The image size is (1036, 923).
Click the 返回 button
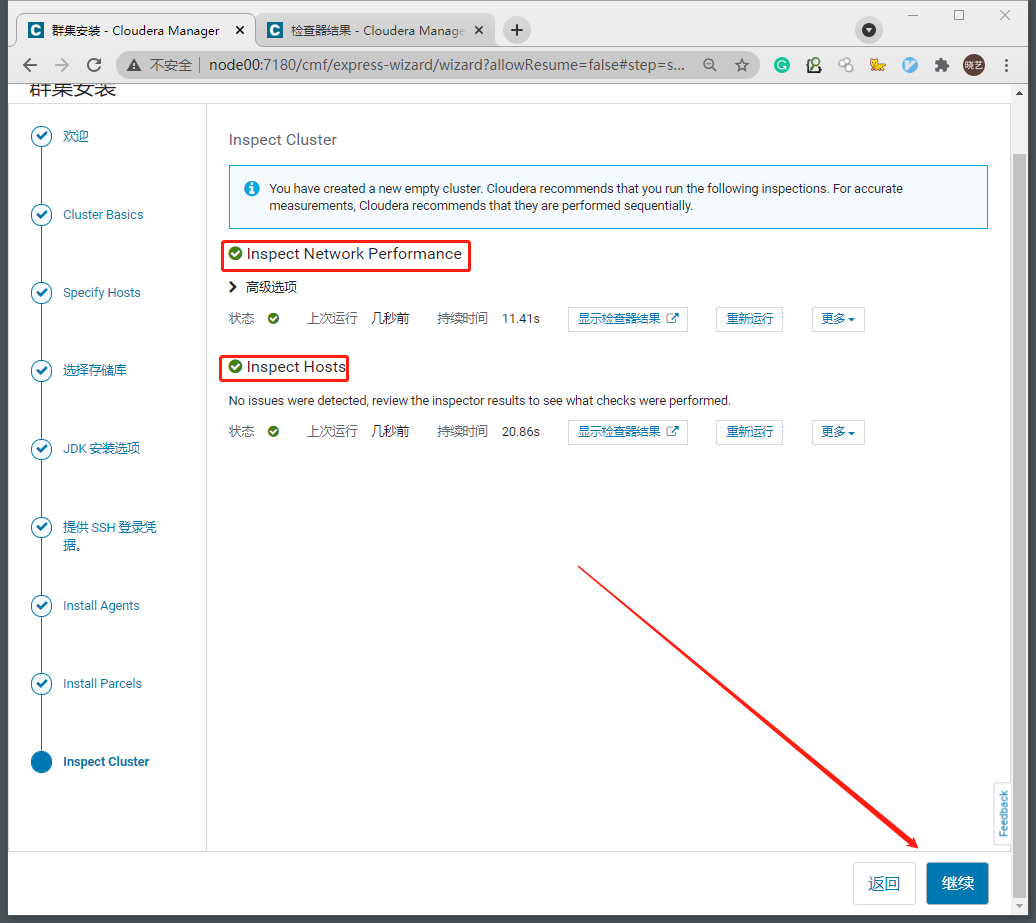click(884, 883)
